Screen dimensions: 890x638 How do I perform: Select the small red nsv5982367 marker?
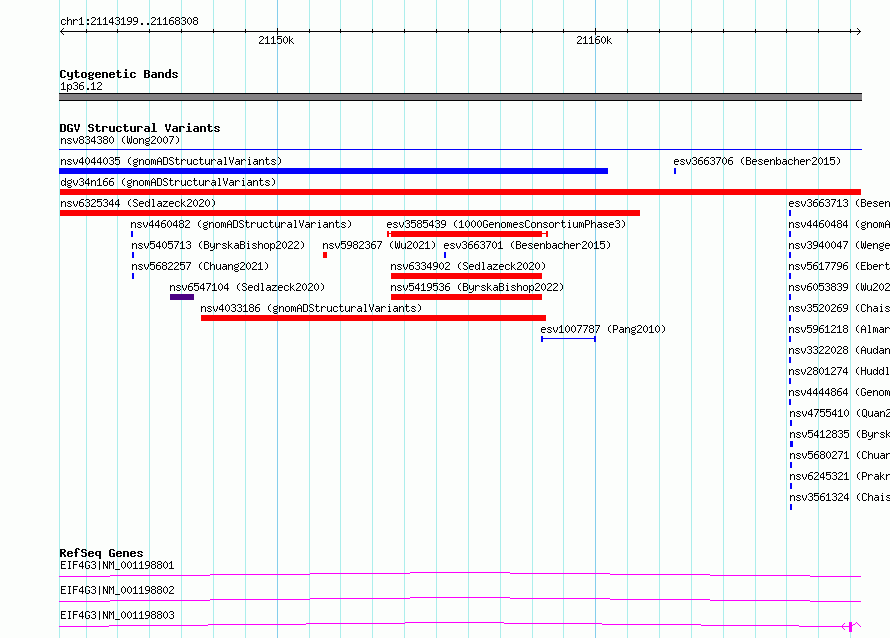point(325,255)
